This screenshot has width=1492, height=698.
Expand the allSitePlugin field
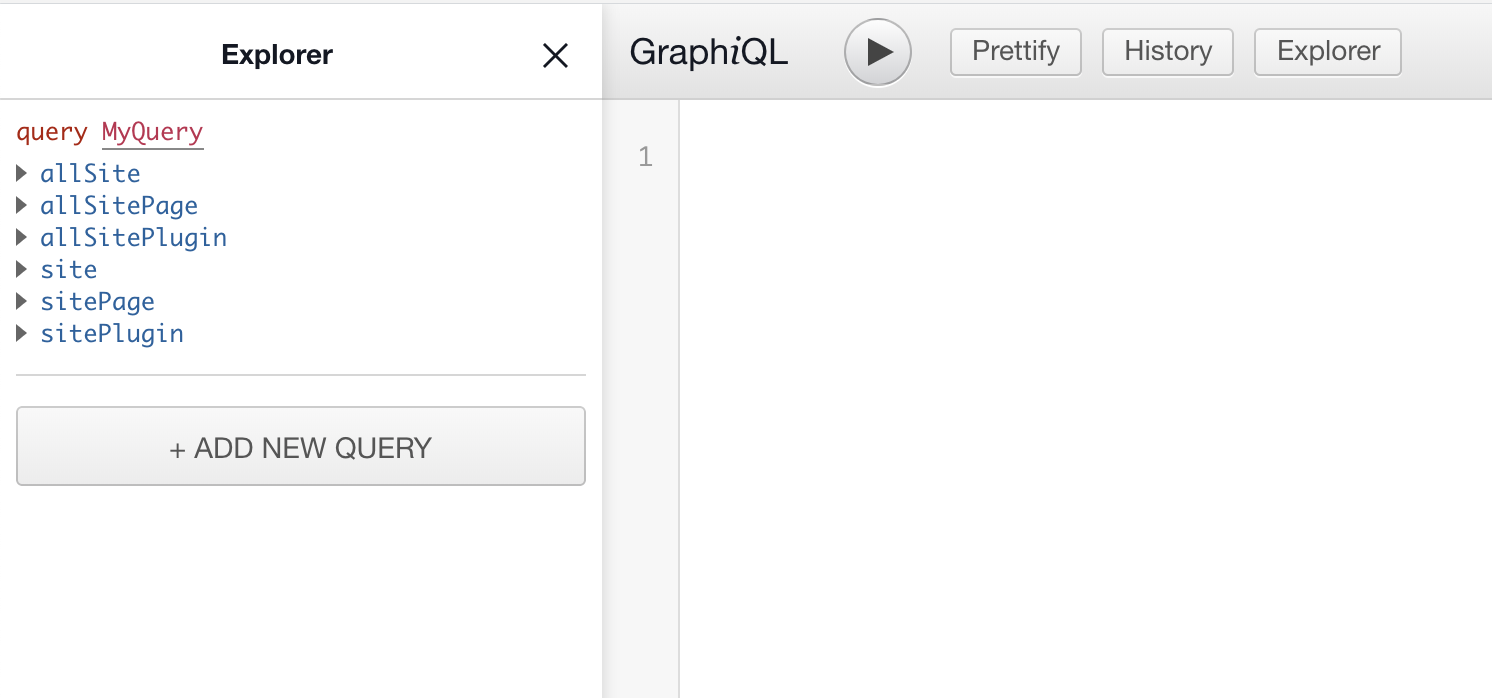(x=22, y=237)
